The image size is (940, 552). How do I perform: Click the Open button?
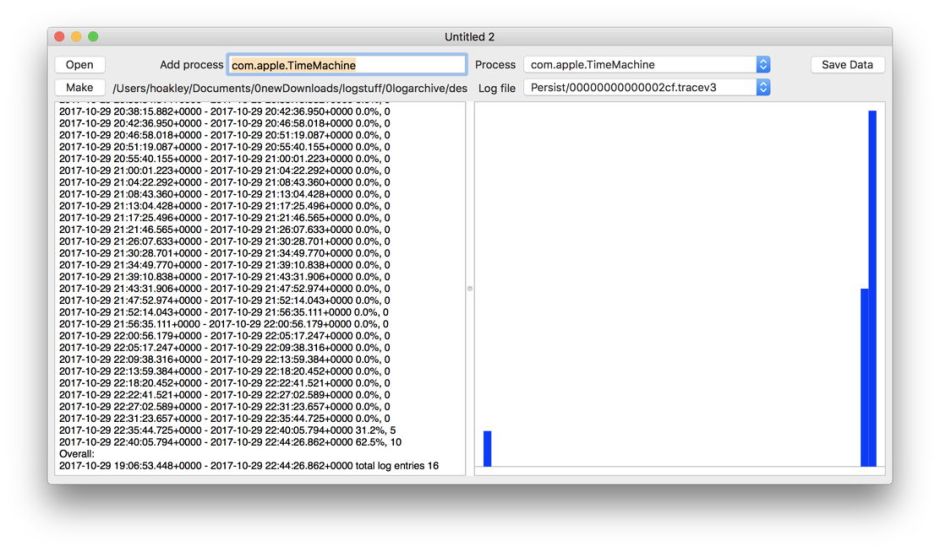coord(79,65)
